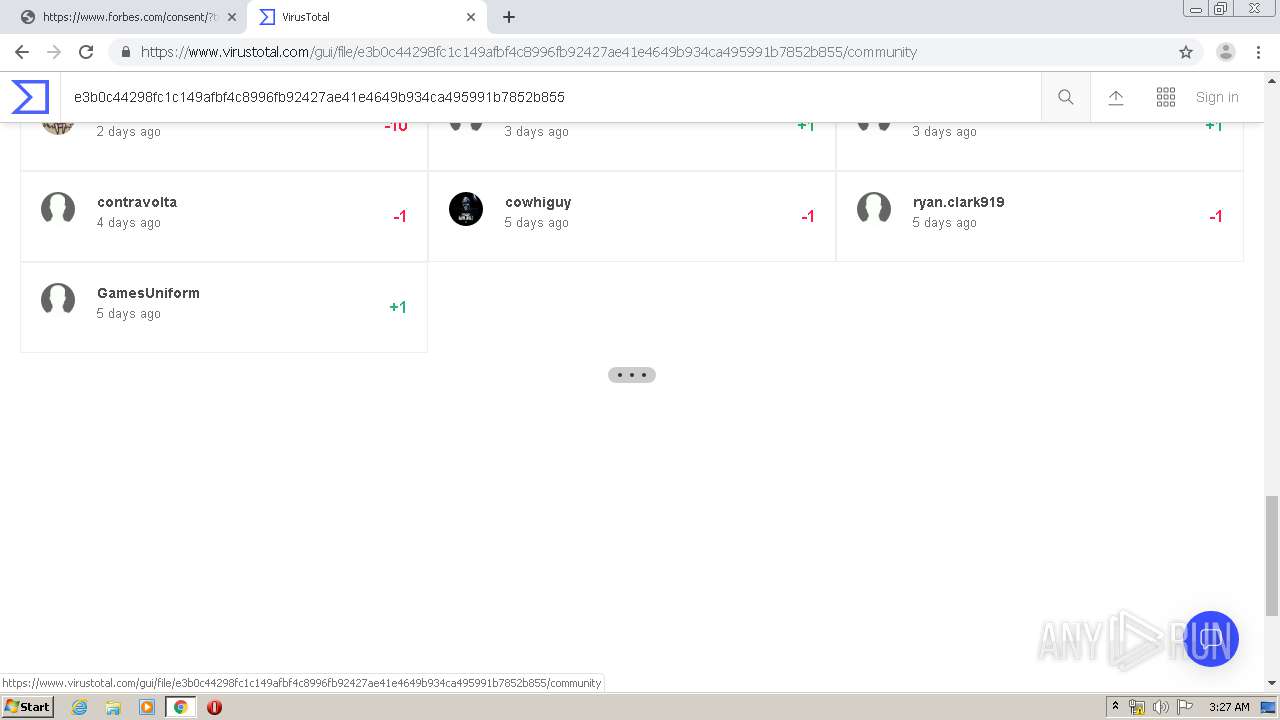Close the VirusTotal tab
This screenshot has width=1280, height=720.
pyautogui.click(x=471, y=17)
